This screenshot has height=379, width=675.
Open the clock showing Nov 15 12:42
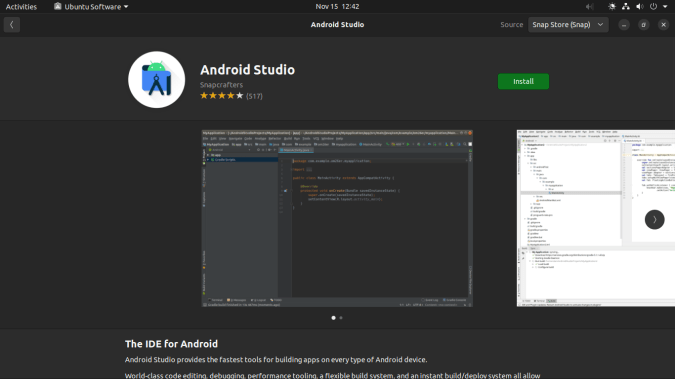337,6
